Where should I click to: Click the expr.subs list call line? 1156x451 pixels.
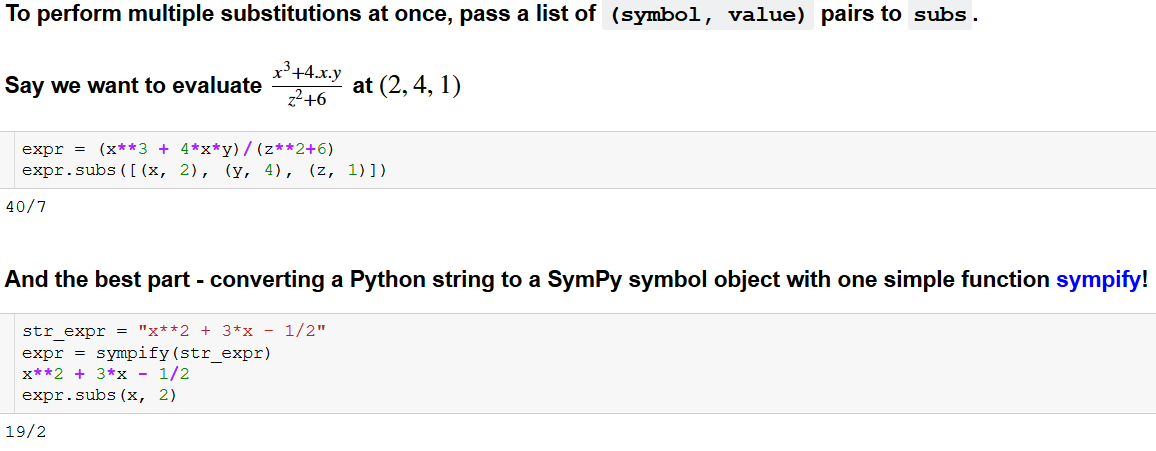[x=204, y=171]
